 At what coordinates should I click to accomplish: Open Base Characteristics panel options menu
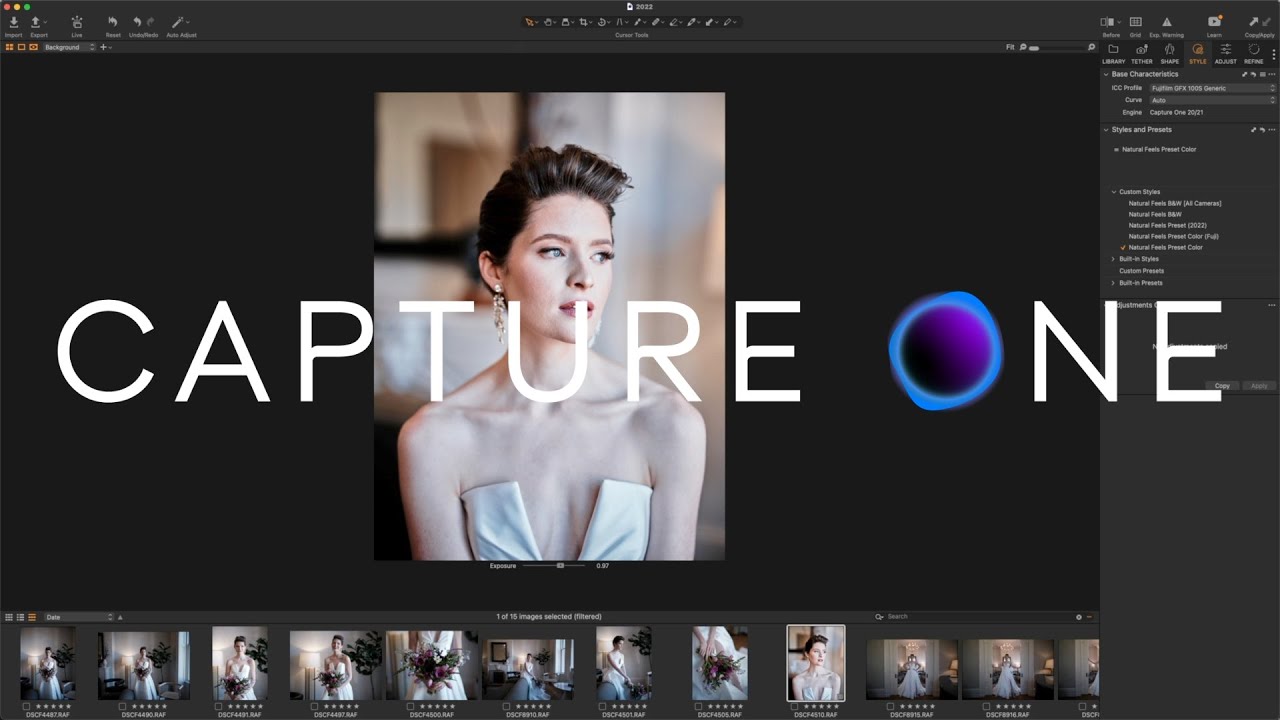click(1272, 74)
